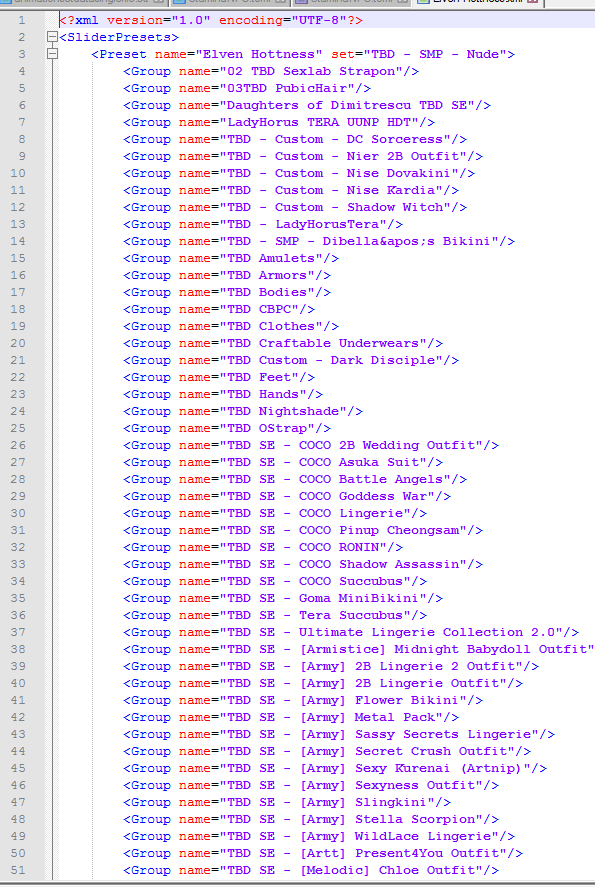595x887 pixels.
Task: Click the "[Army] Sassy Secrets Lingerie" line
Action: (x=339, y=733)
